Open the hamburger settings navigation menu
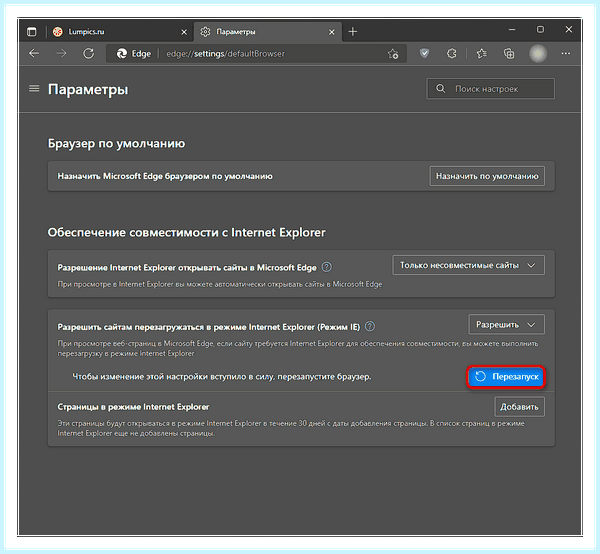The height and width of the screenshot is (554, 600). [34, 89]
